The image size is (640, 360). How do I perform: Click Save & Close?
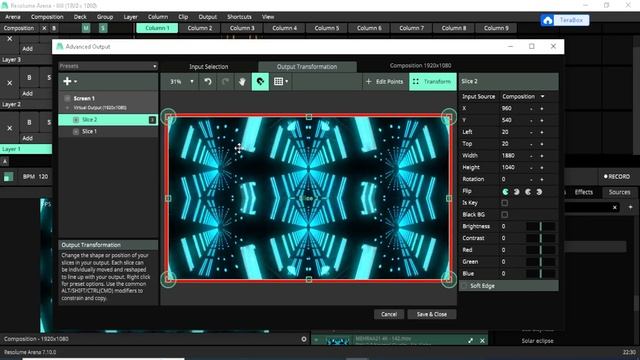coord(431,314)
